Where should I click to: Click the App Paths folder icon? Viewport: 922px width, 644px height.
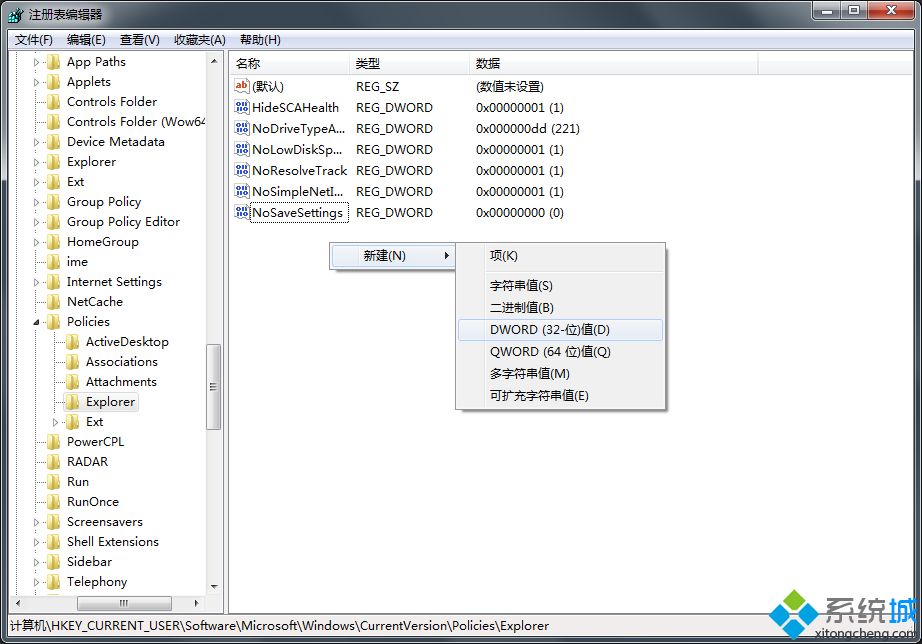[x=54, y=62]
